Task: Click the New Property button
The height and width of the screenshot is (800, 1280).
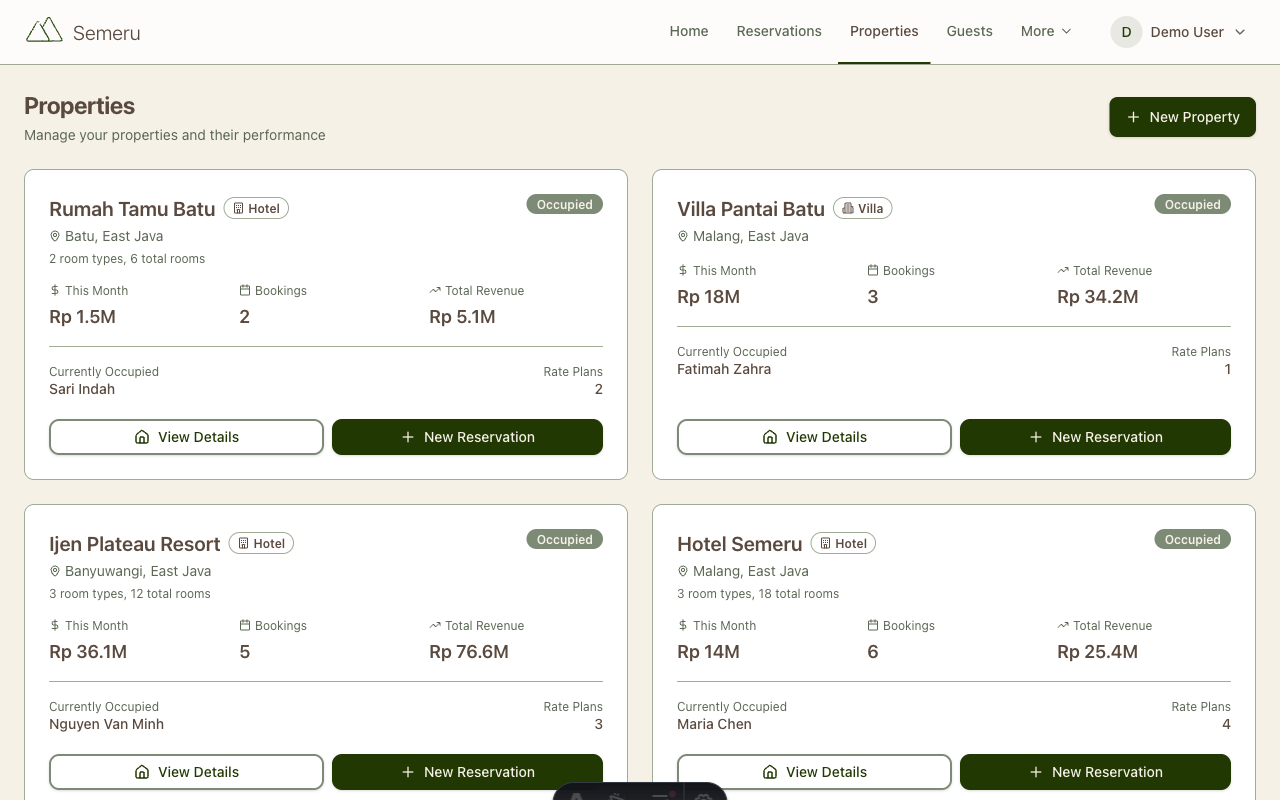Action: pyautogui.click(x=1182, y=117)
